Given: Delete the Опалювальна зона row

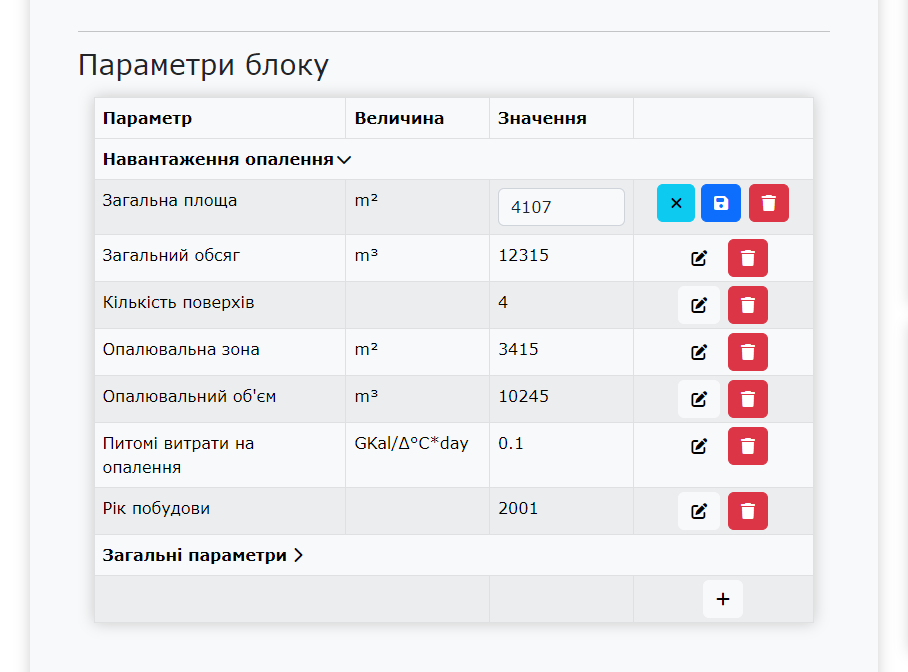Looking at the screenshot, I should click(x=747, y=352).
